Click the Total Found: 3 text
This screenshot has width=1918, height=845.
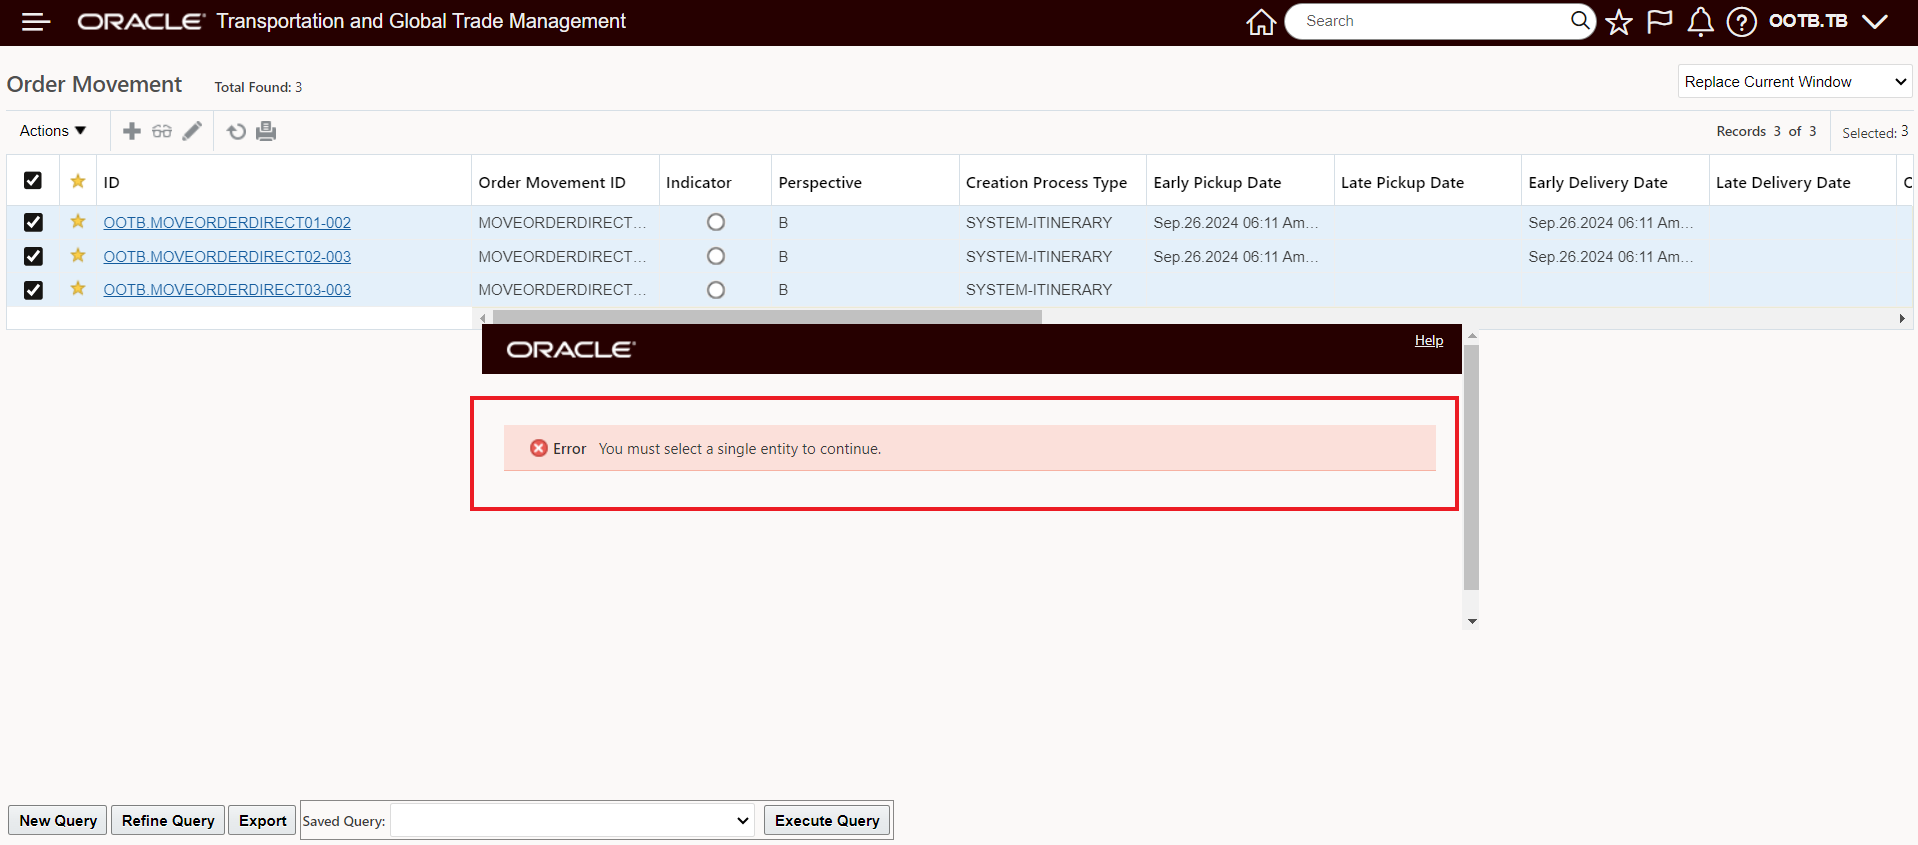pyautogui.click(x=258, y=87)
